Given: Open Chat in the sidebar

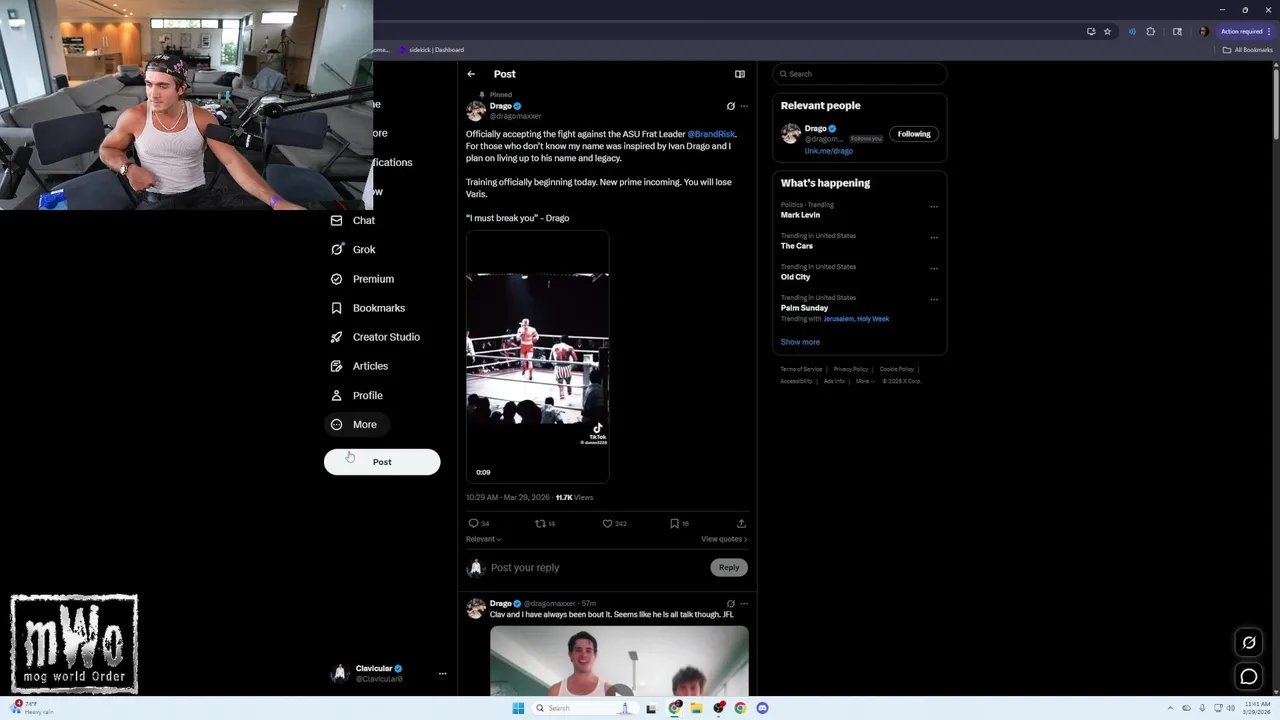Looking at the screenshot, I should (x=353, y=220).
